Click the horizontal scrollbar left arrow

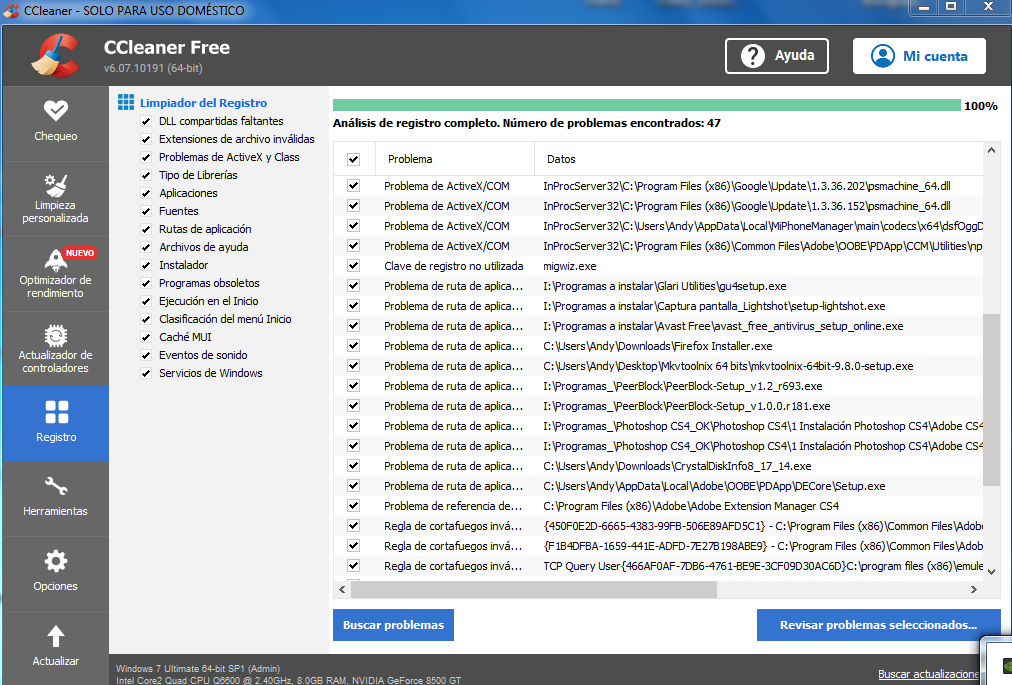click(x=342, y=589)
